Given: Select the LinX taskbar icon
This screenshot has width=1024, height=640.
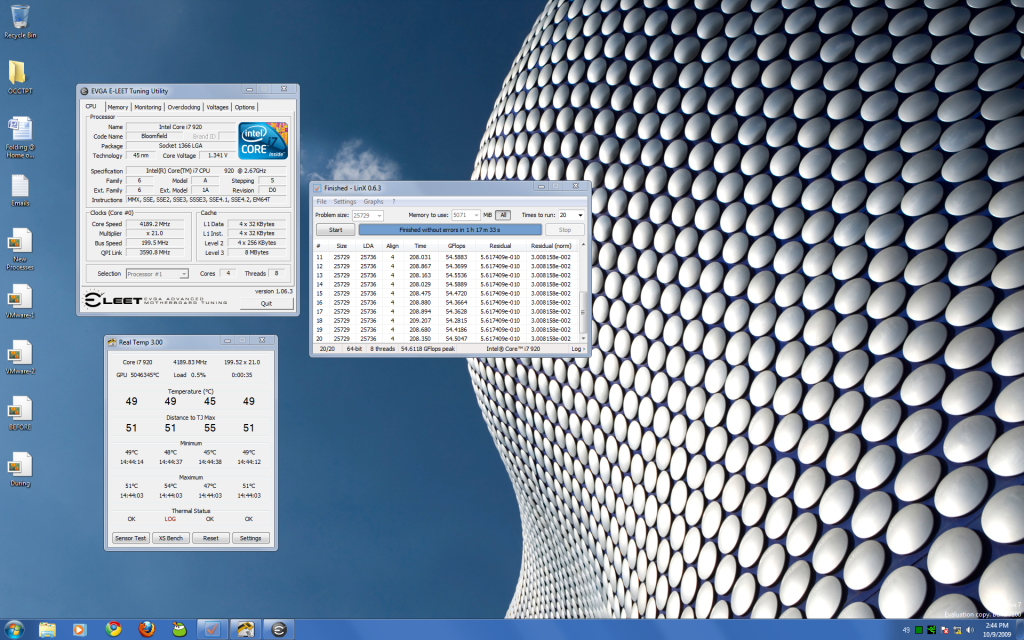Looking at the screenshot, I should (211, 629).
